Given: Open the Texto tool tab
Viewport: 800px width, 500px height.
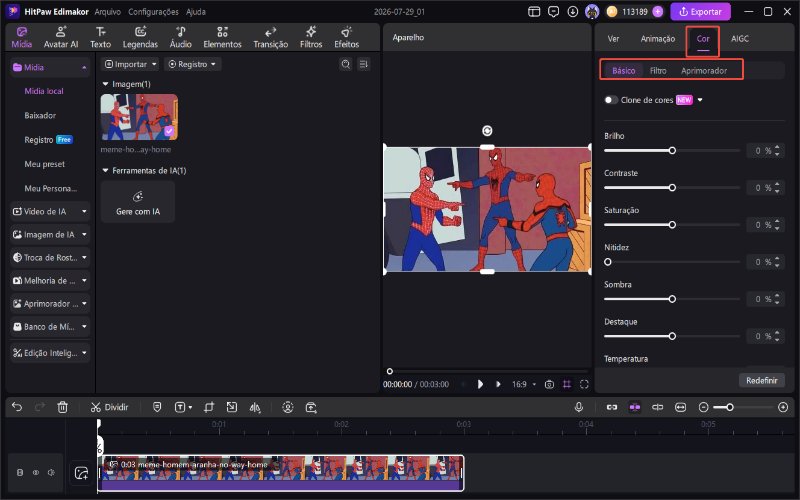Looking at the screenshot, I should pyautogui.click(x=101, y=37).
